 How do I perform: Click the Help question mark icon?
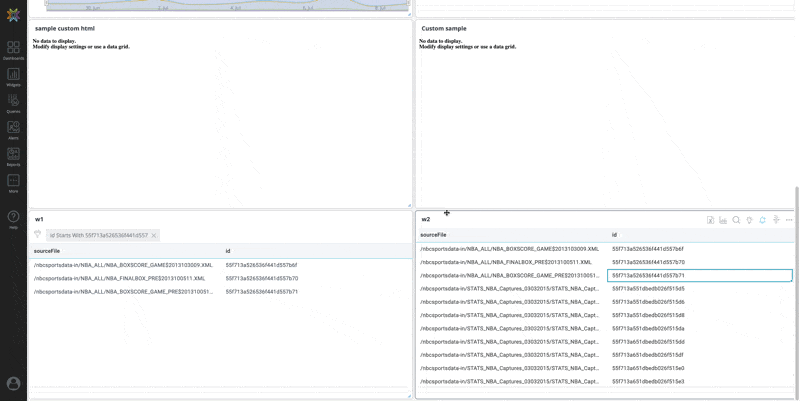click(13, 218)
